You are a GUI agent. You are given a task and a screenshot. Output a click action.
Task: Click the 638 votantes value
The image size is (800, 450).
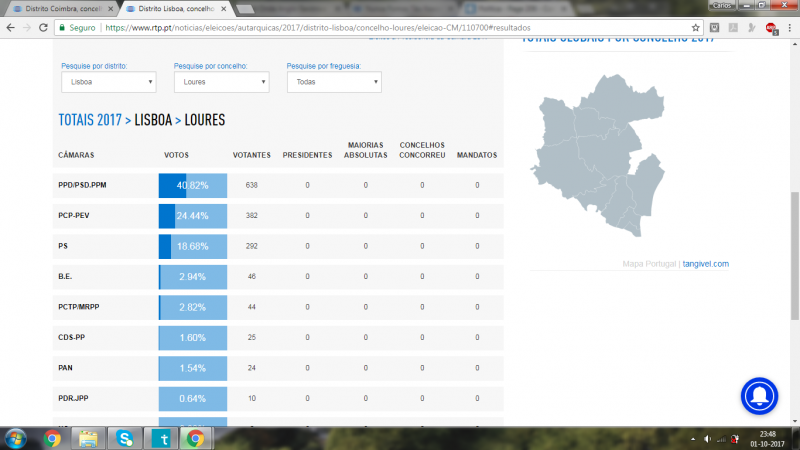[252, 185]
